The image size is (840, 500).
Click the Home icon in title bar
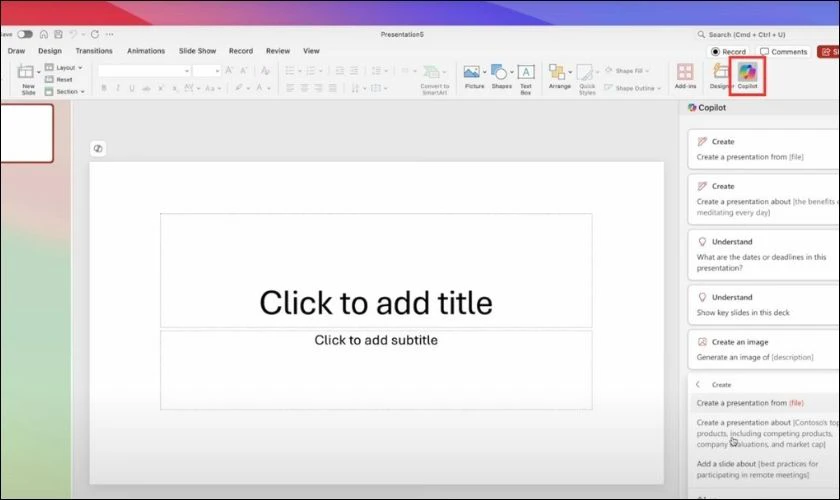click(43, 34)
